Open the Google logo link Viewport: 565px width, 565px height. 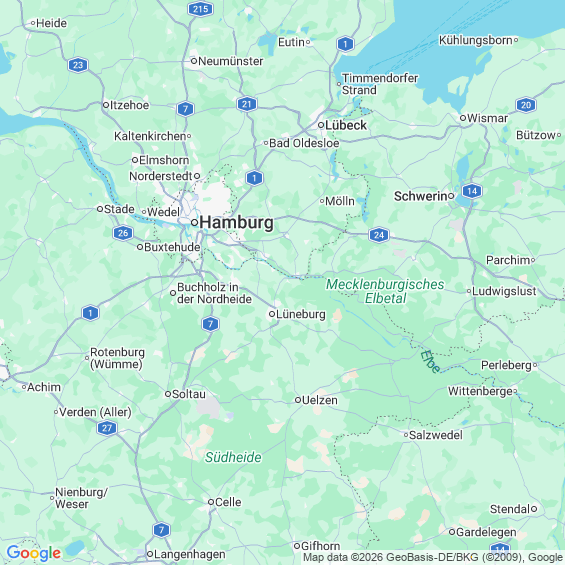click(34, 553)
